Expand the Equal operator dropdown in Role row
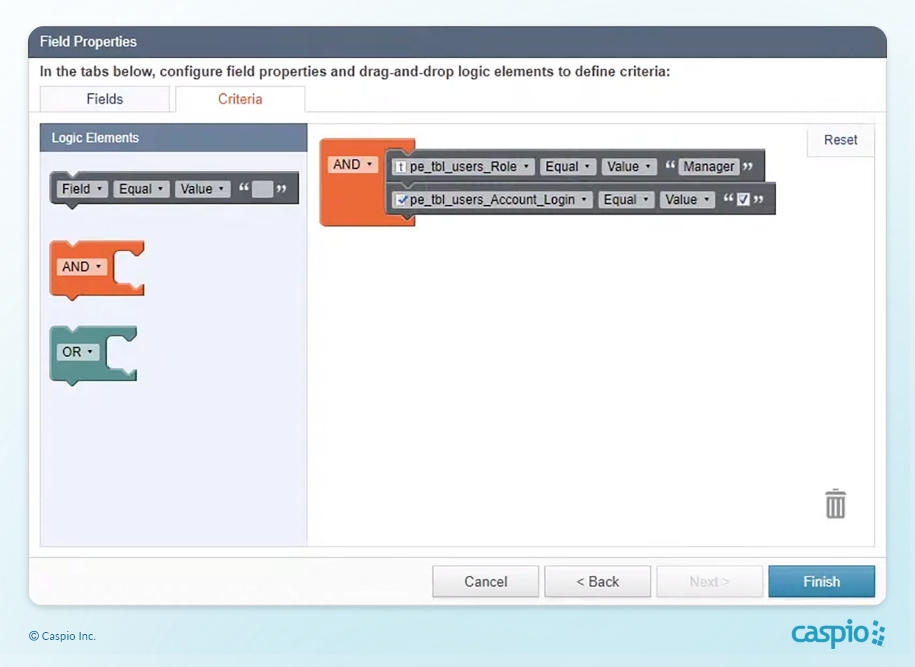Screen dimensions: 915x667 pos(569,167)
